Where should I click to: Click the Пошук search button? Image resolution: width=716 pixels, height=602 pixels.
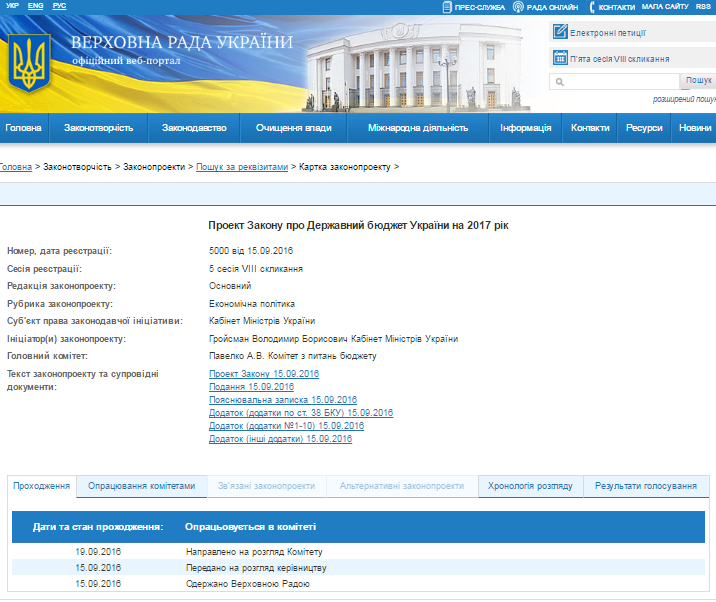click(x=698, y=81)
